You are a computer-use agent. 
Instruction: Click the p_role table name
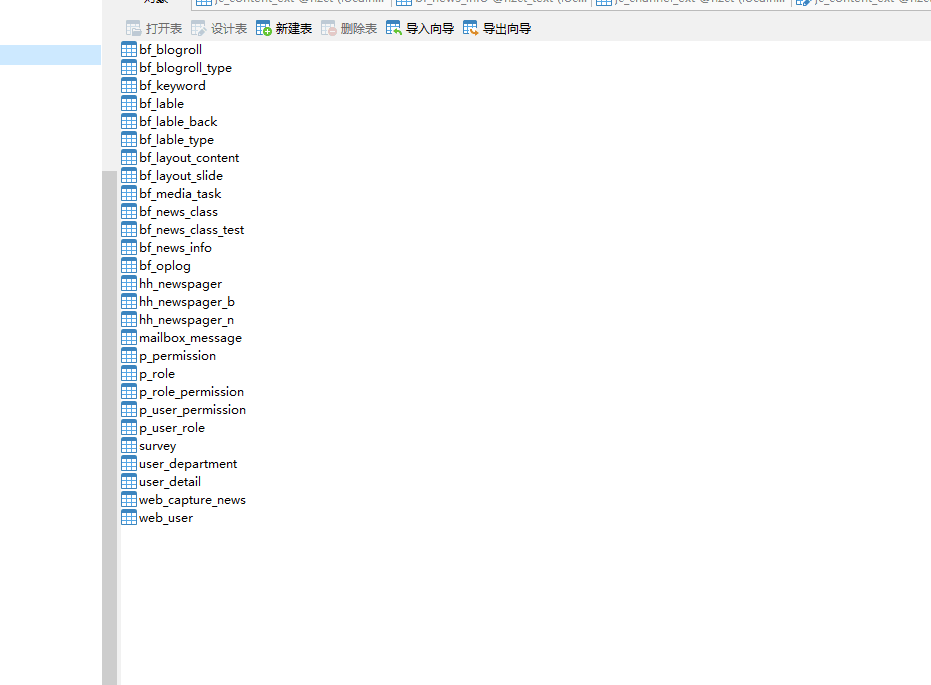point(157,374)
